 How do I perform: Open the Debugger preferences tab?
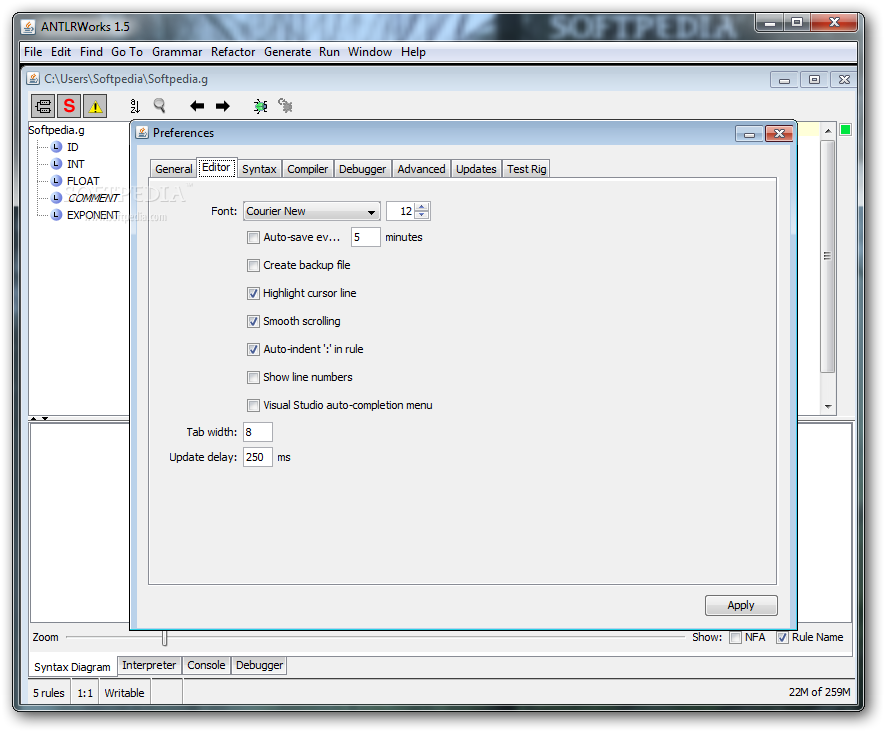(x=362, y=169)
